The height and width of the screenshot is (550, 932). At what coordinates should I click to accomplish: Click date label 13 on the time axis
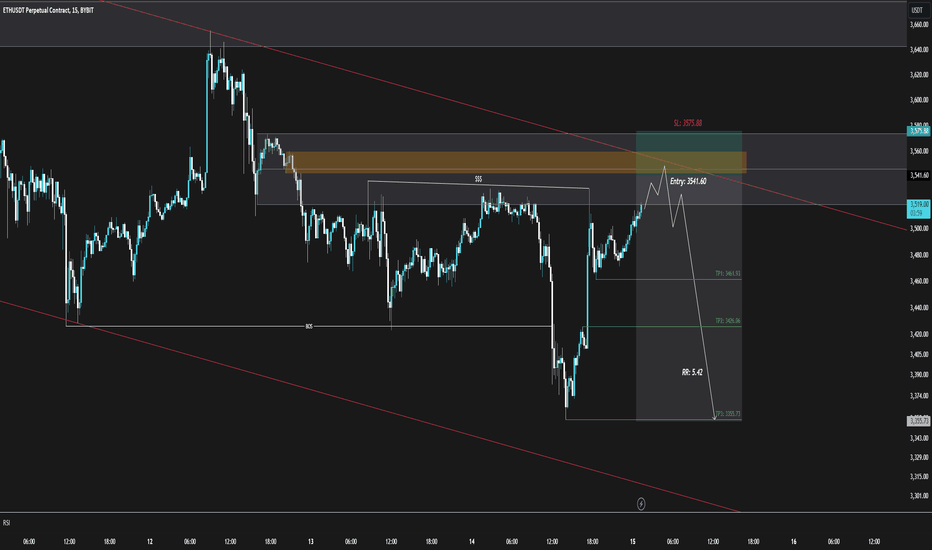coord(311,542)
